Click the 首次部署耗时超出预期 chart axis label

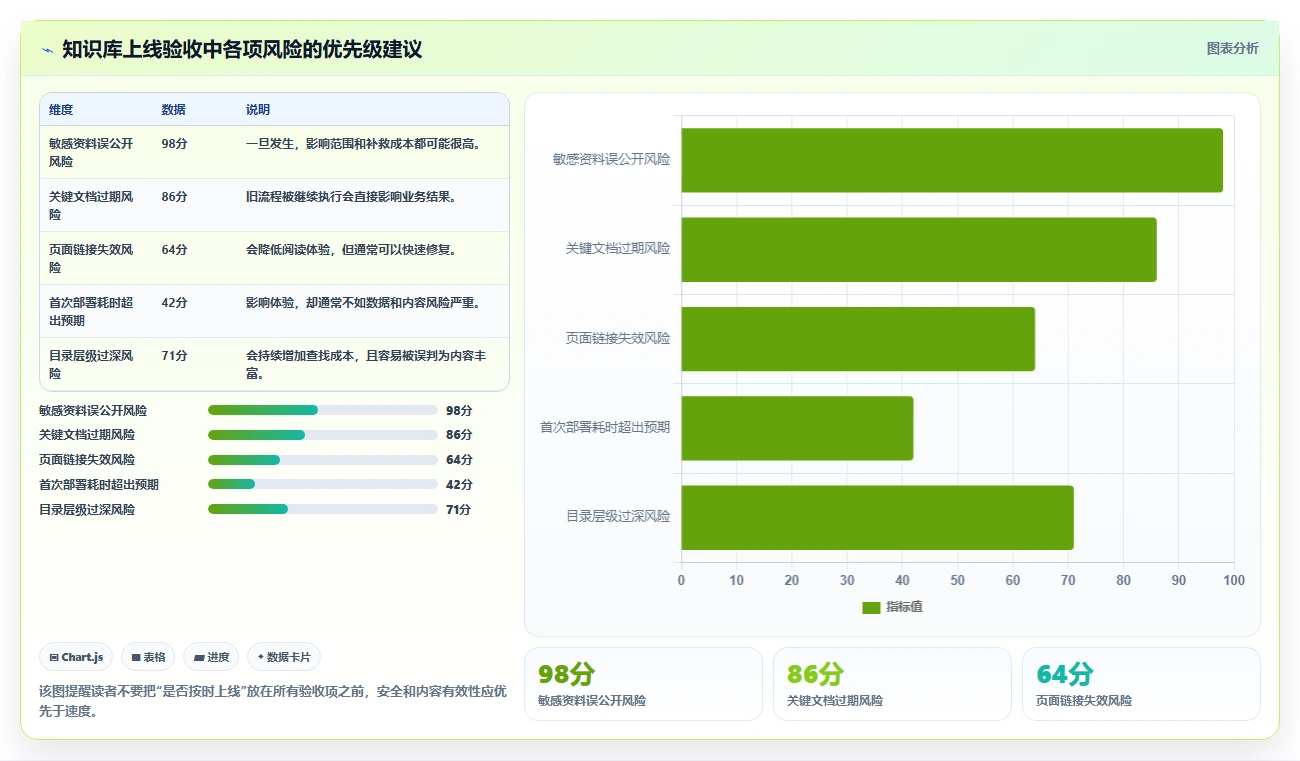tap(605, 427)
